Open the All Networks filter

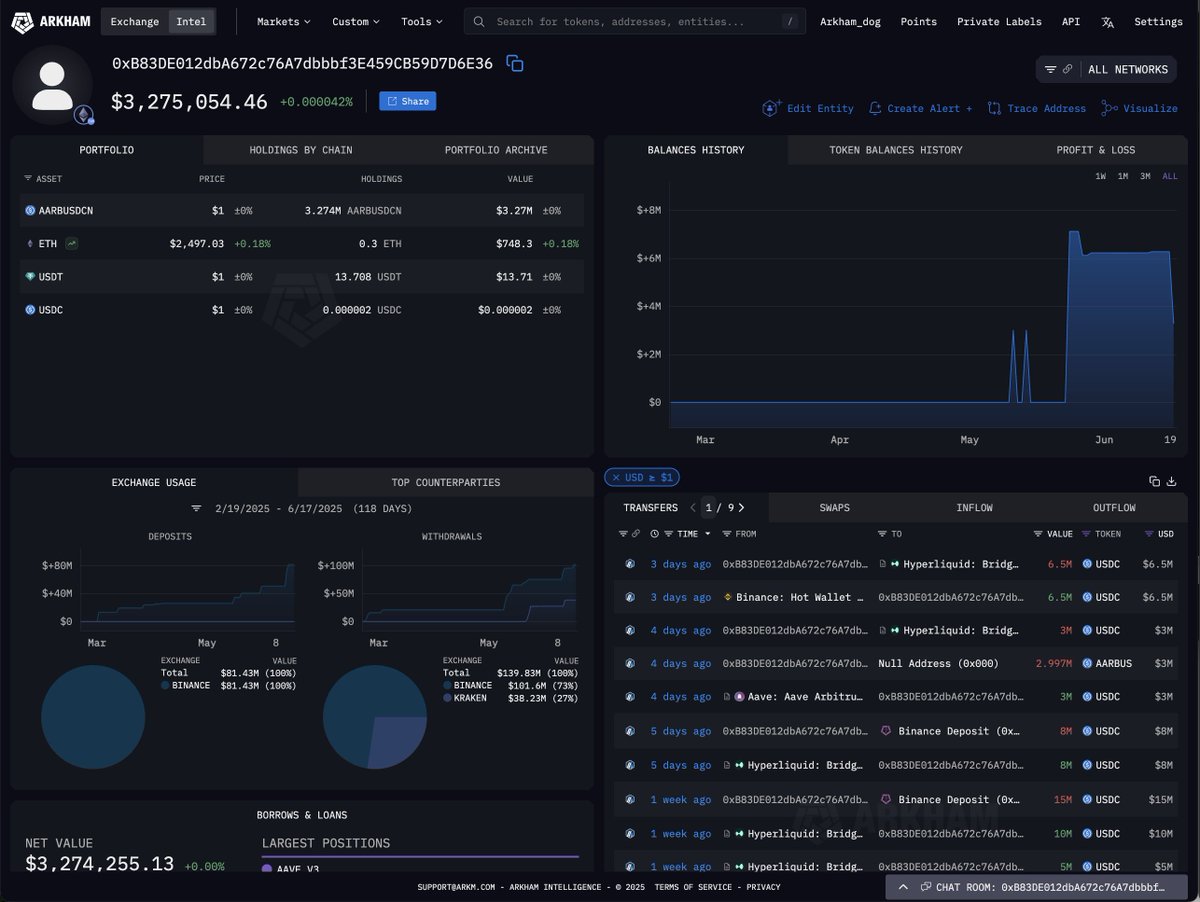pyautogui.click(x=1106, y=69)
